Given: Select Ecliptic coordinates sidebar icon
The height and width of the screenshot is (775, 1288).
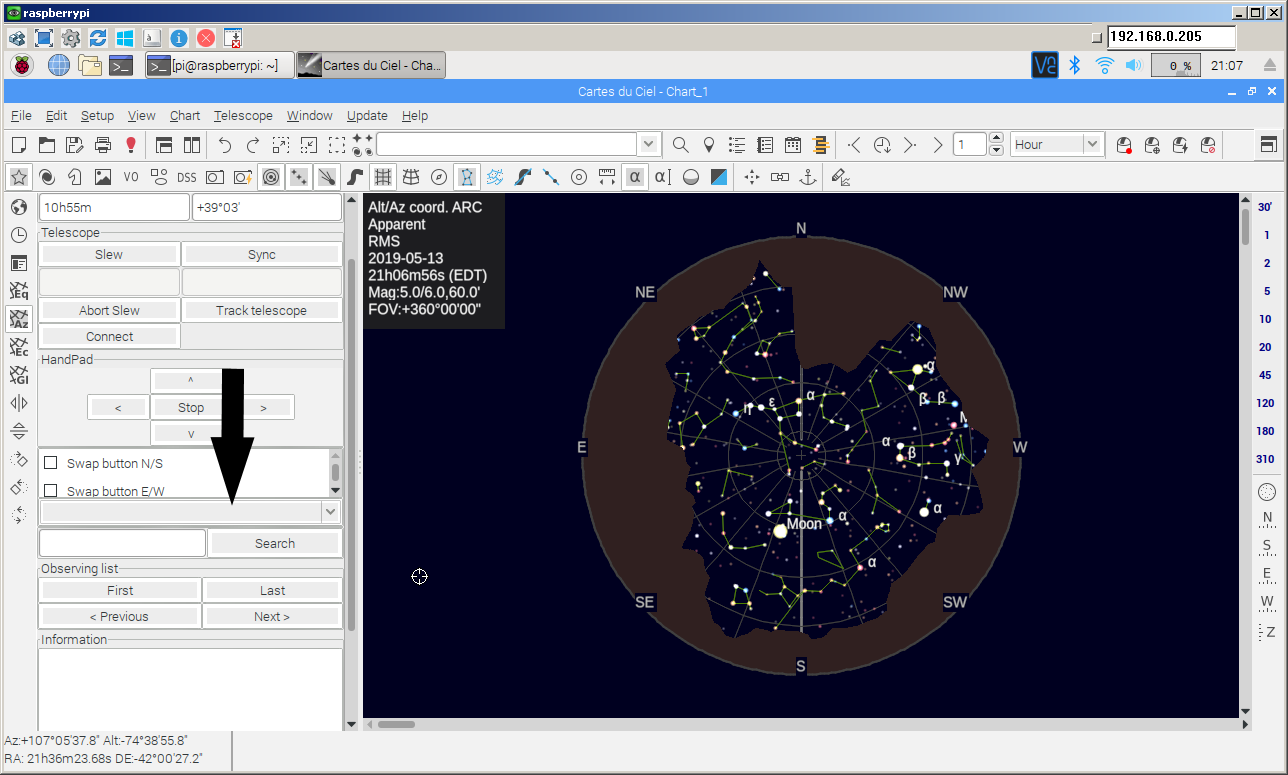Looking at the screenshot, I should tap(19, 347).
